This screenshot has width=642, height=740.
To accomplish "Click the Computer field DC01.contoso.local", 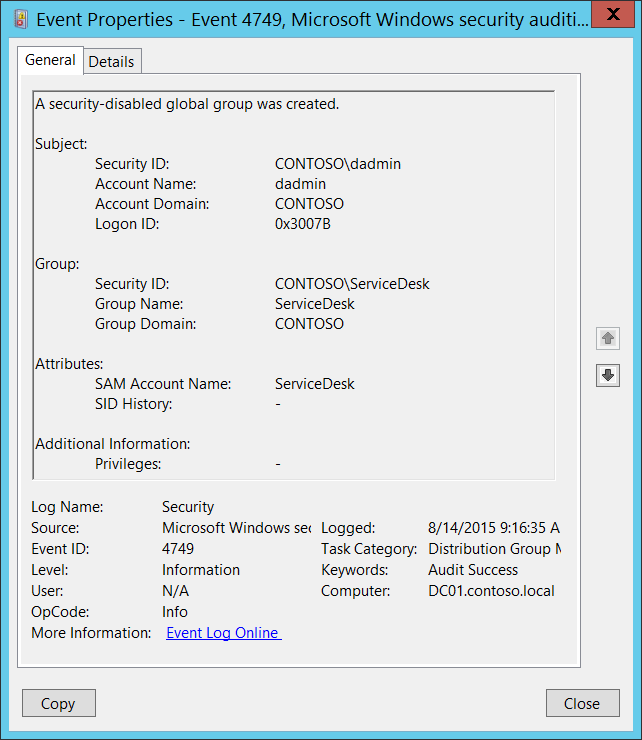I will (x=491, y=591).
